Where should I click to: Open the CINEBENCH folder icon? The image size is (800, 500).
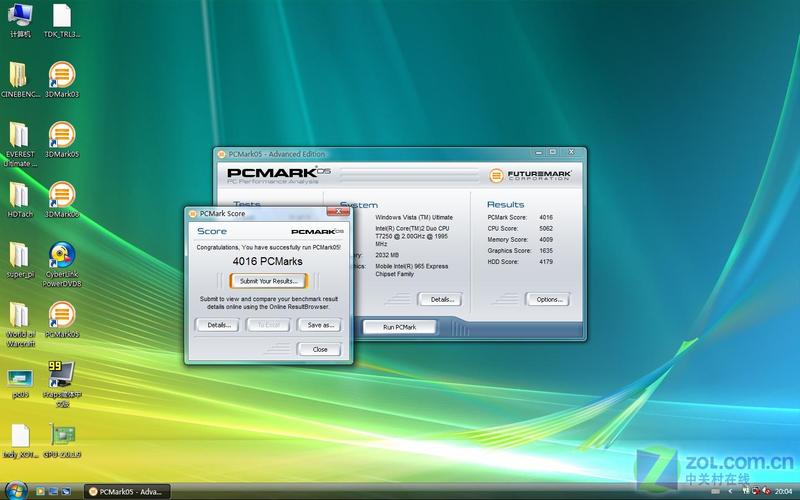[20, 80]
